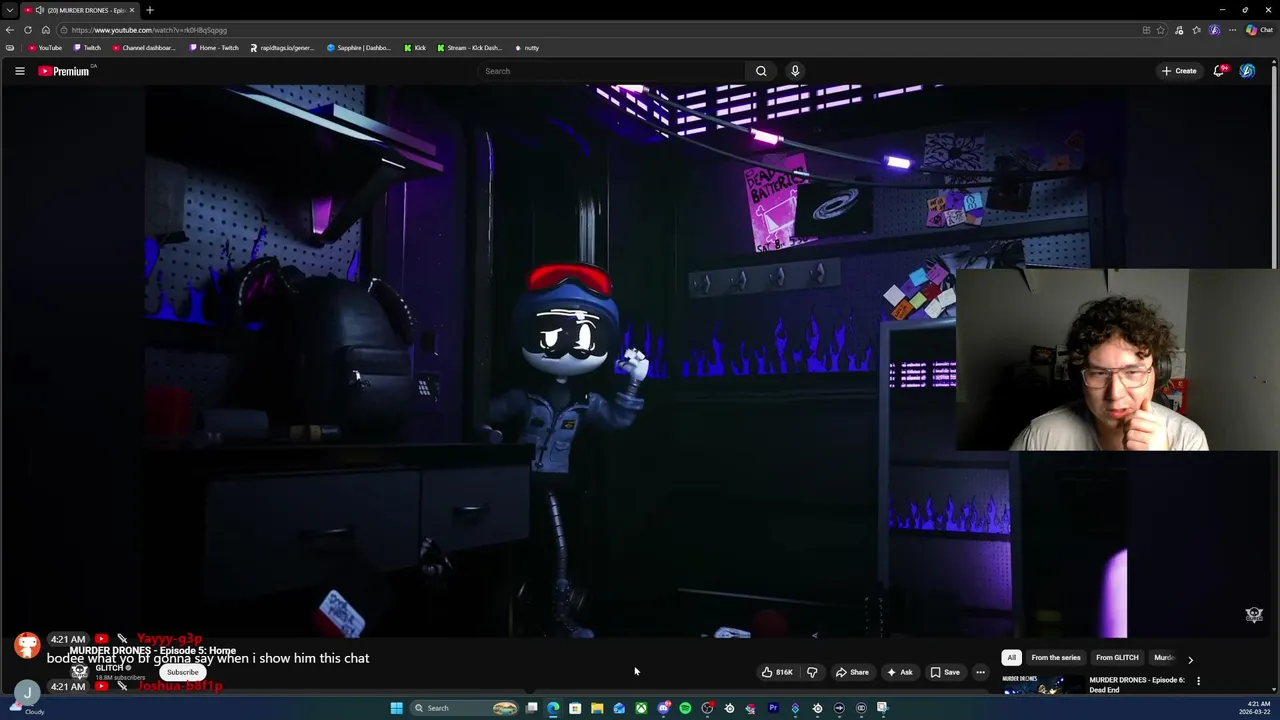The height and width of the screenshot is (720, 1280).
Task: Open the nutty bookmark
Action: 527,48
